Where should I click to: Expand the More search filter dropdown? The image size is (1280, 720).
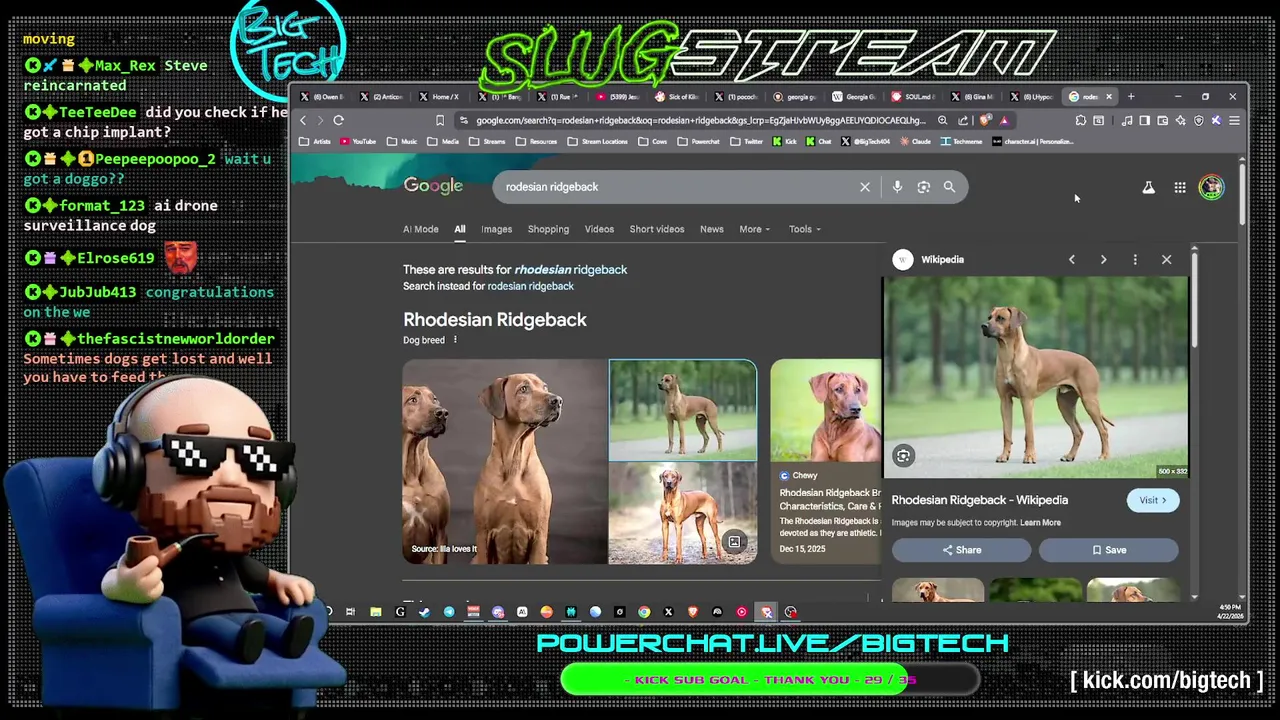click(x=754, y=229)
